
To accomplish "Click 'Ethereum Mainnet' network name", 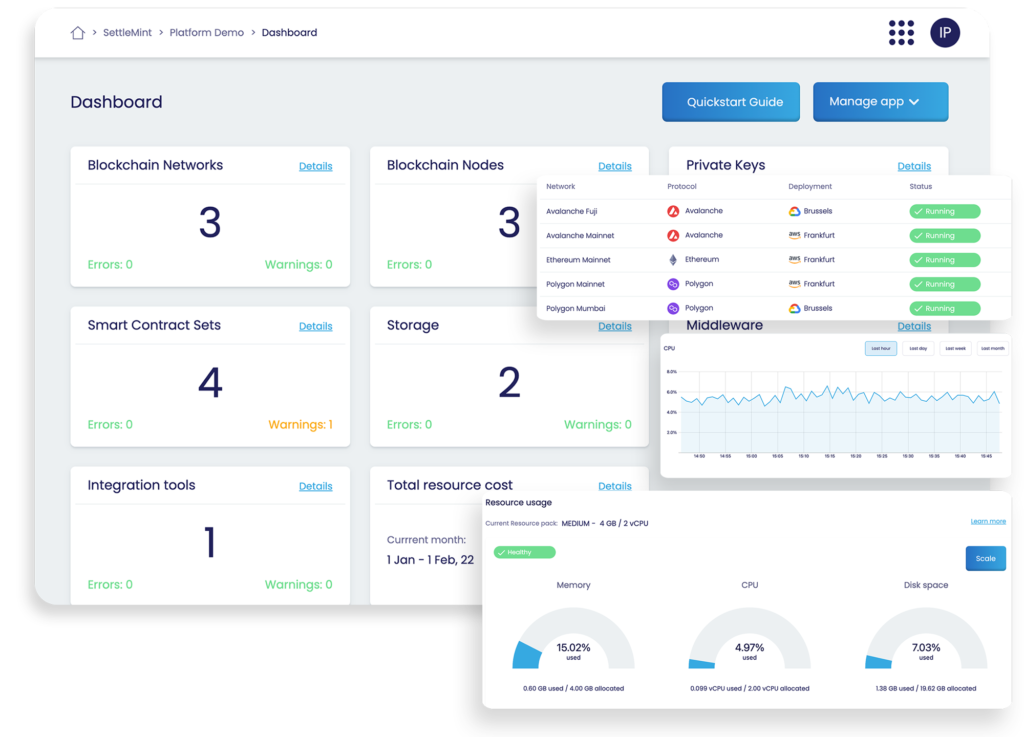I will pyautogui.click(x=578, y=260).
